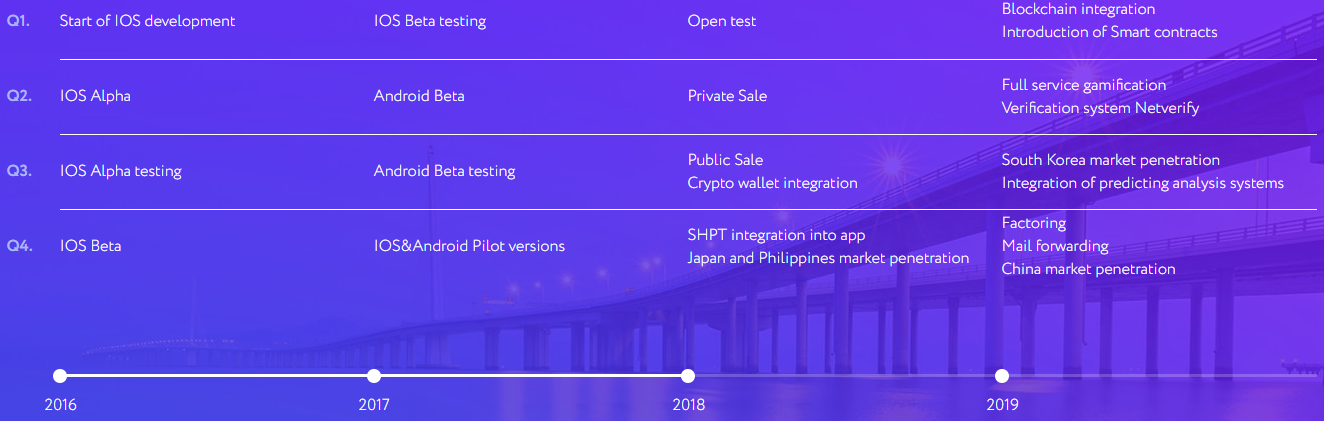Click the Q1. quarter label

(x=18, y=20)
